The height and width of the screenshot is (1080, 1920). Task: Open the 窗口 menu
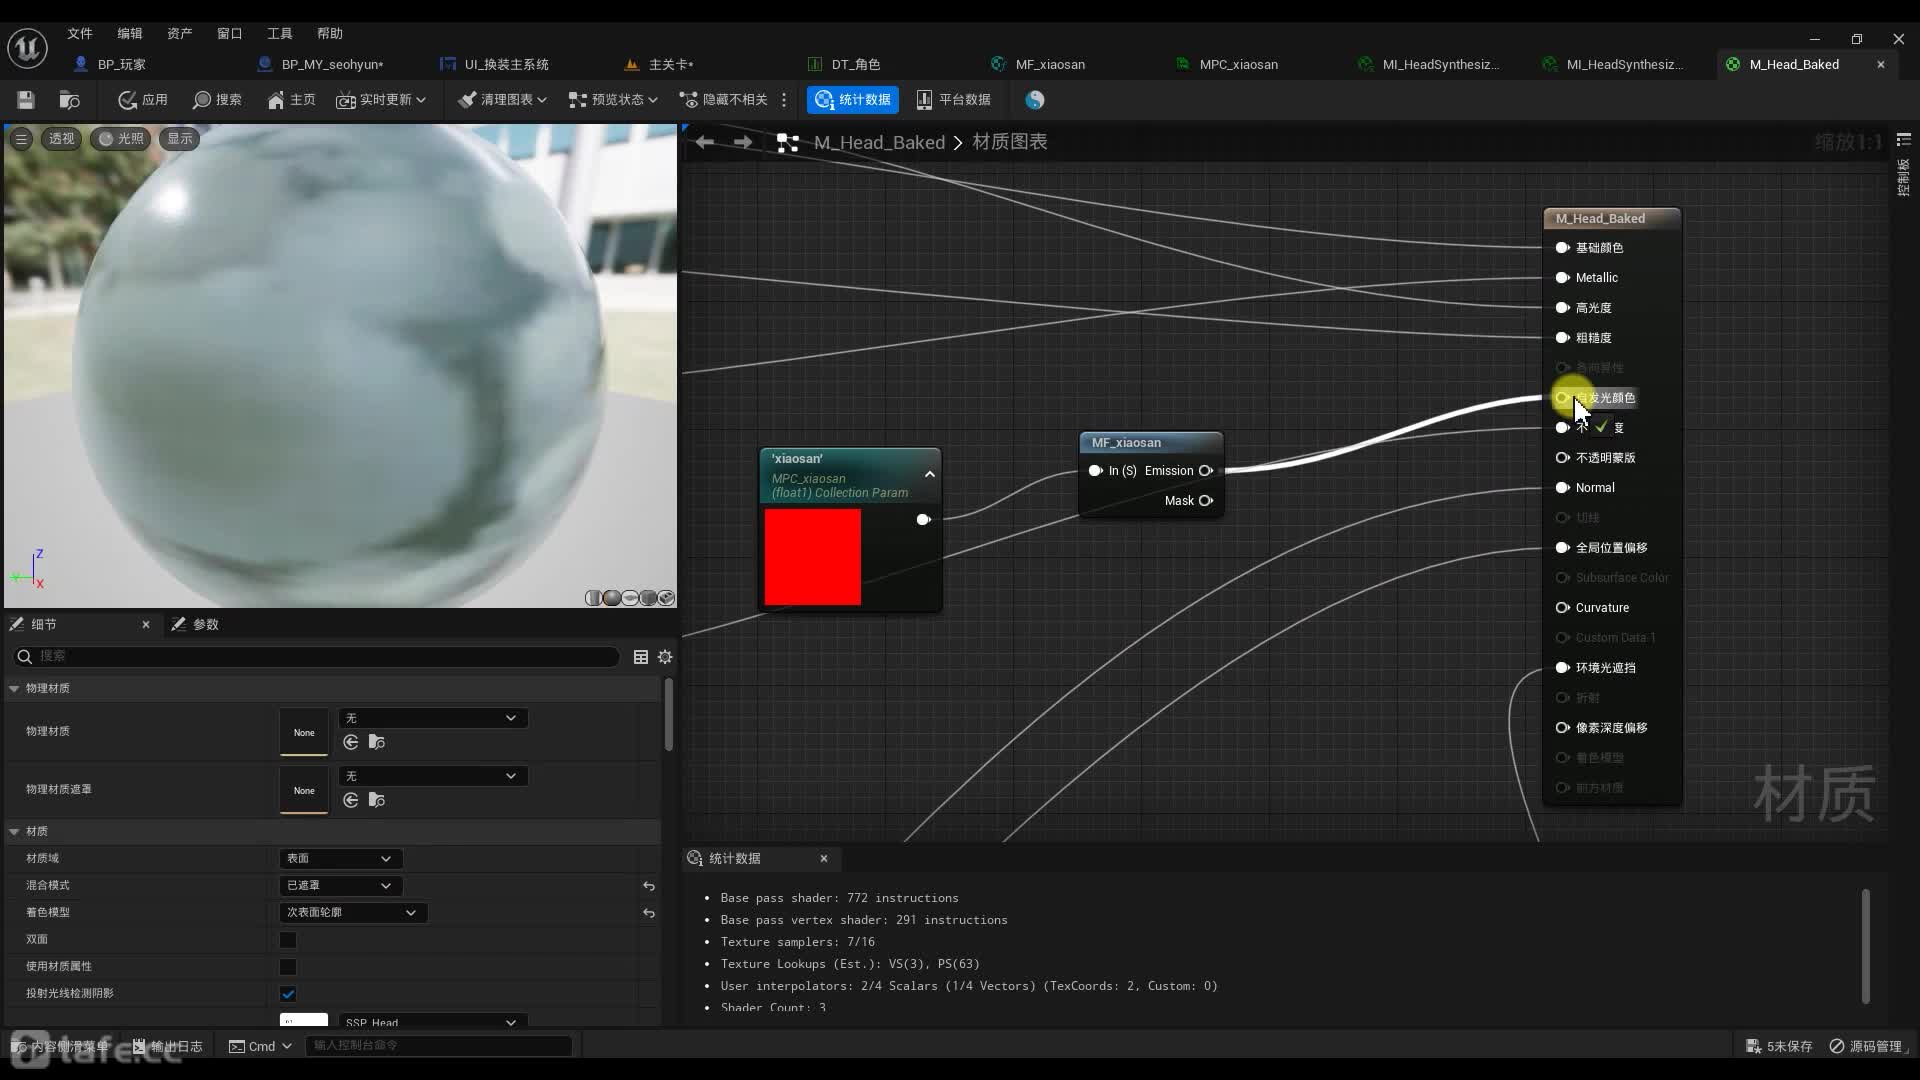230,33
